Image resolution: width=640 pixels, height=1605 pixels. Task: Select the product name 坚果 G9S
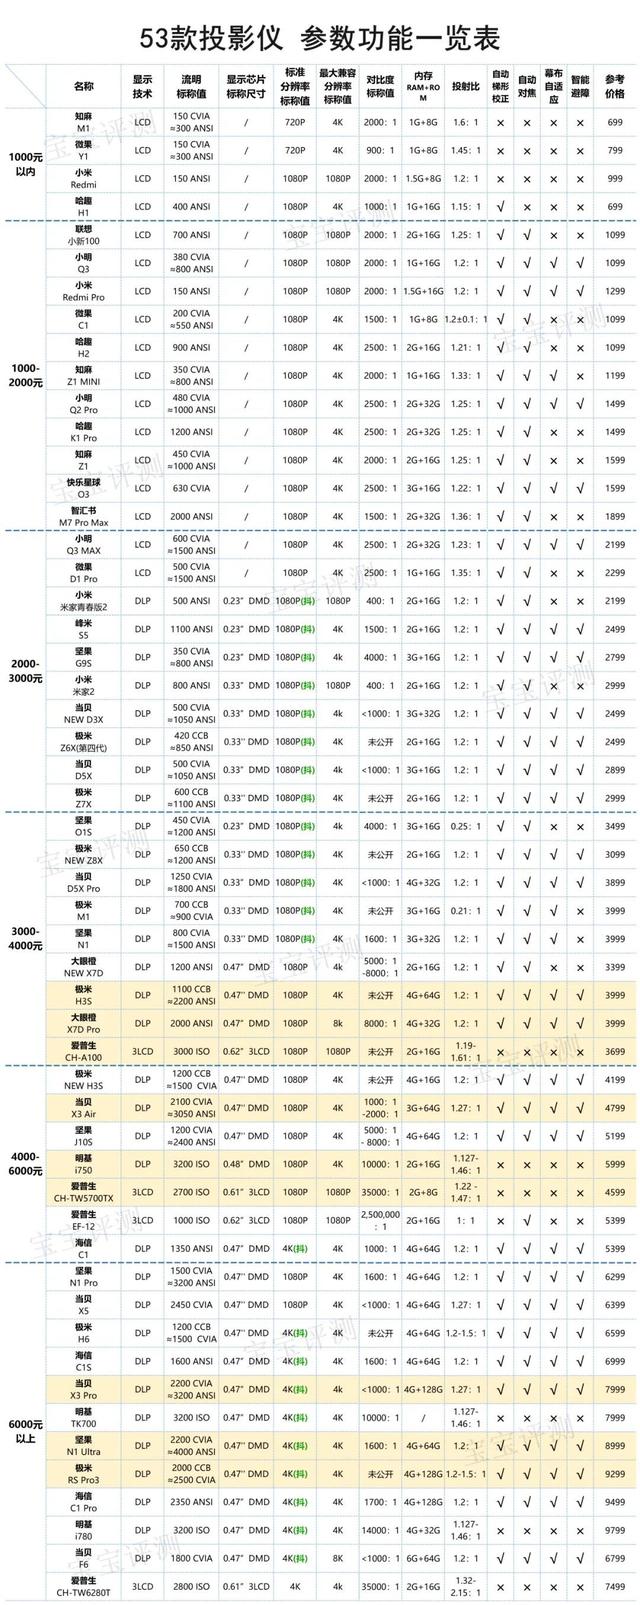(x=84, y=657)
